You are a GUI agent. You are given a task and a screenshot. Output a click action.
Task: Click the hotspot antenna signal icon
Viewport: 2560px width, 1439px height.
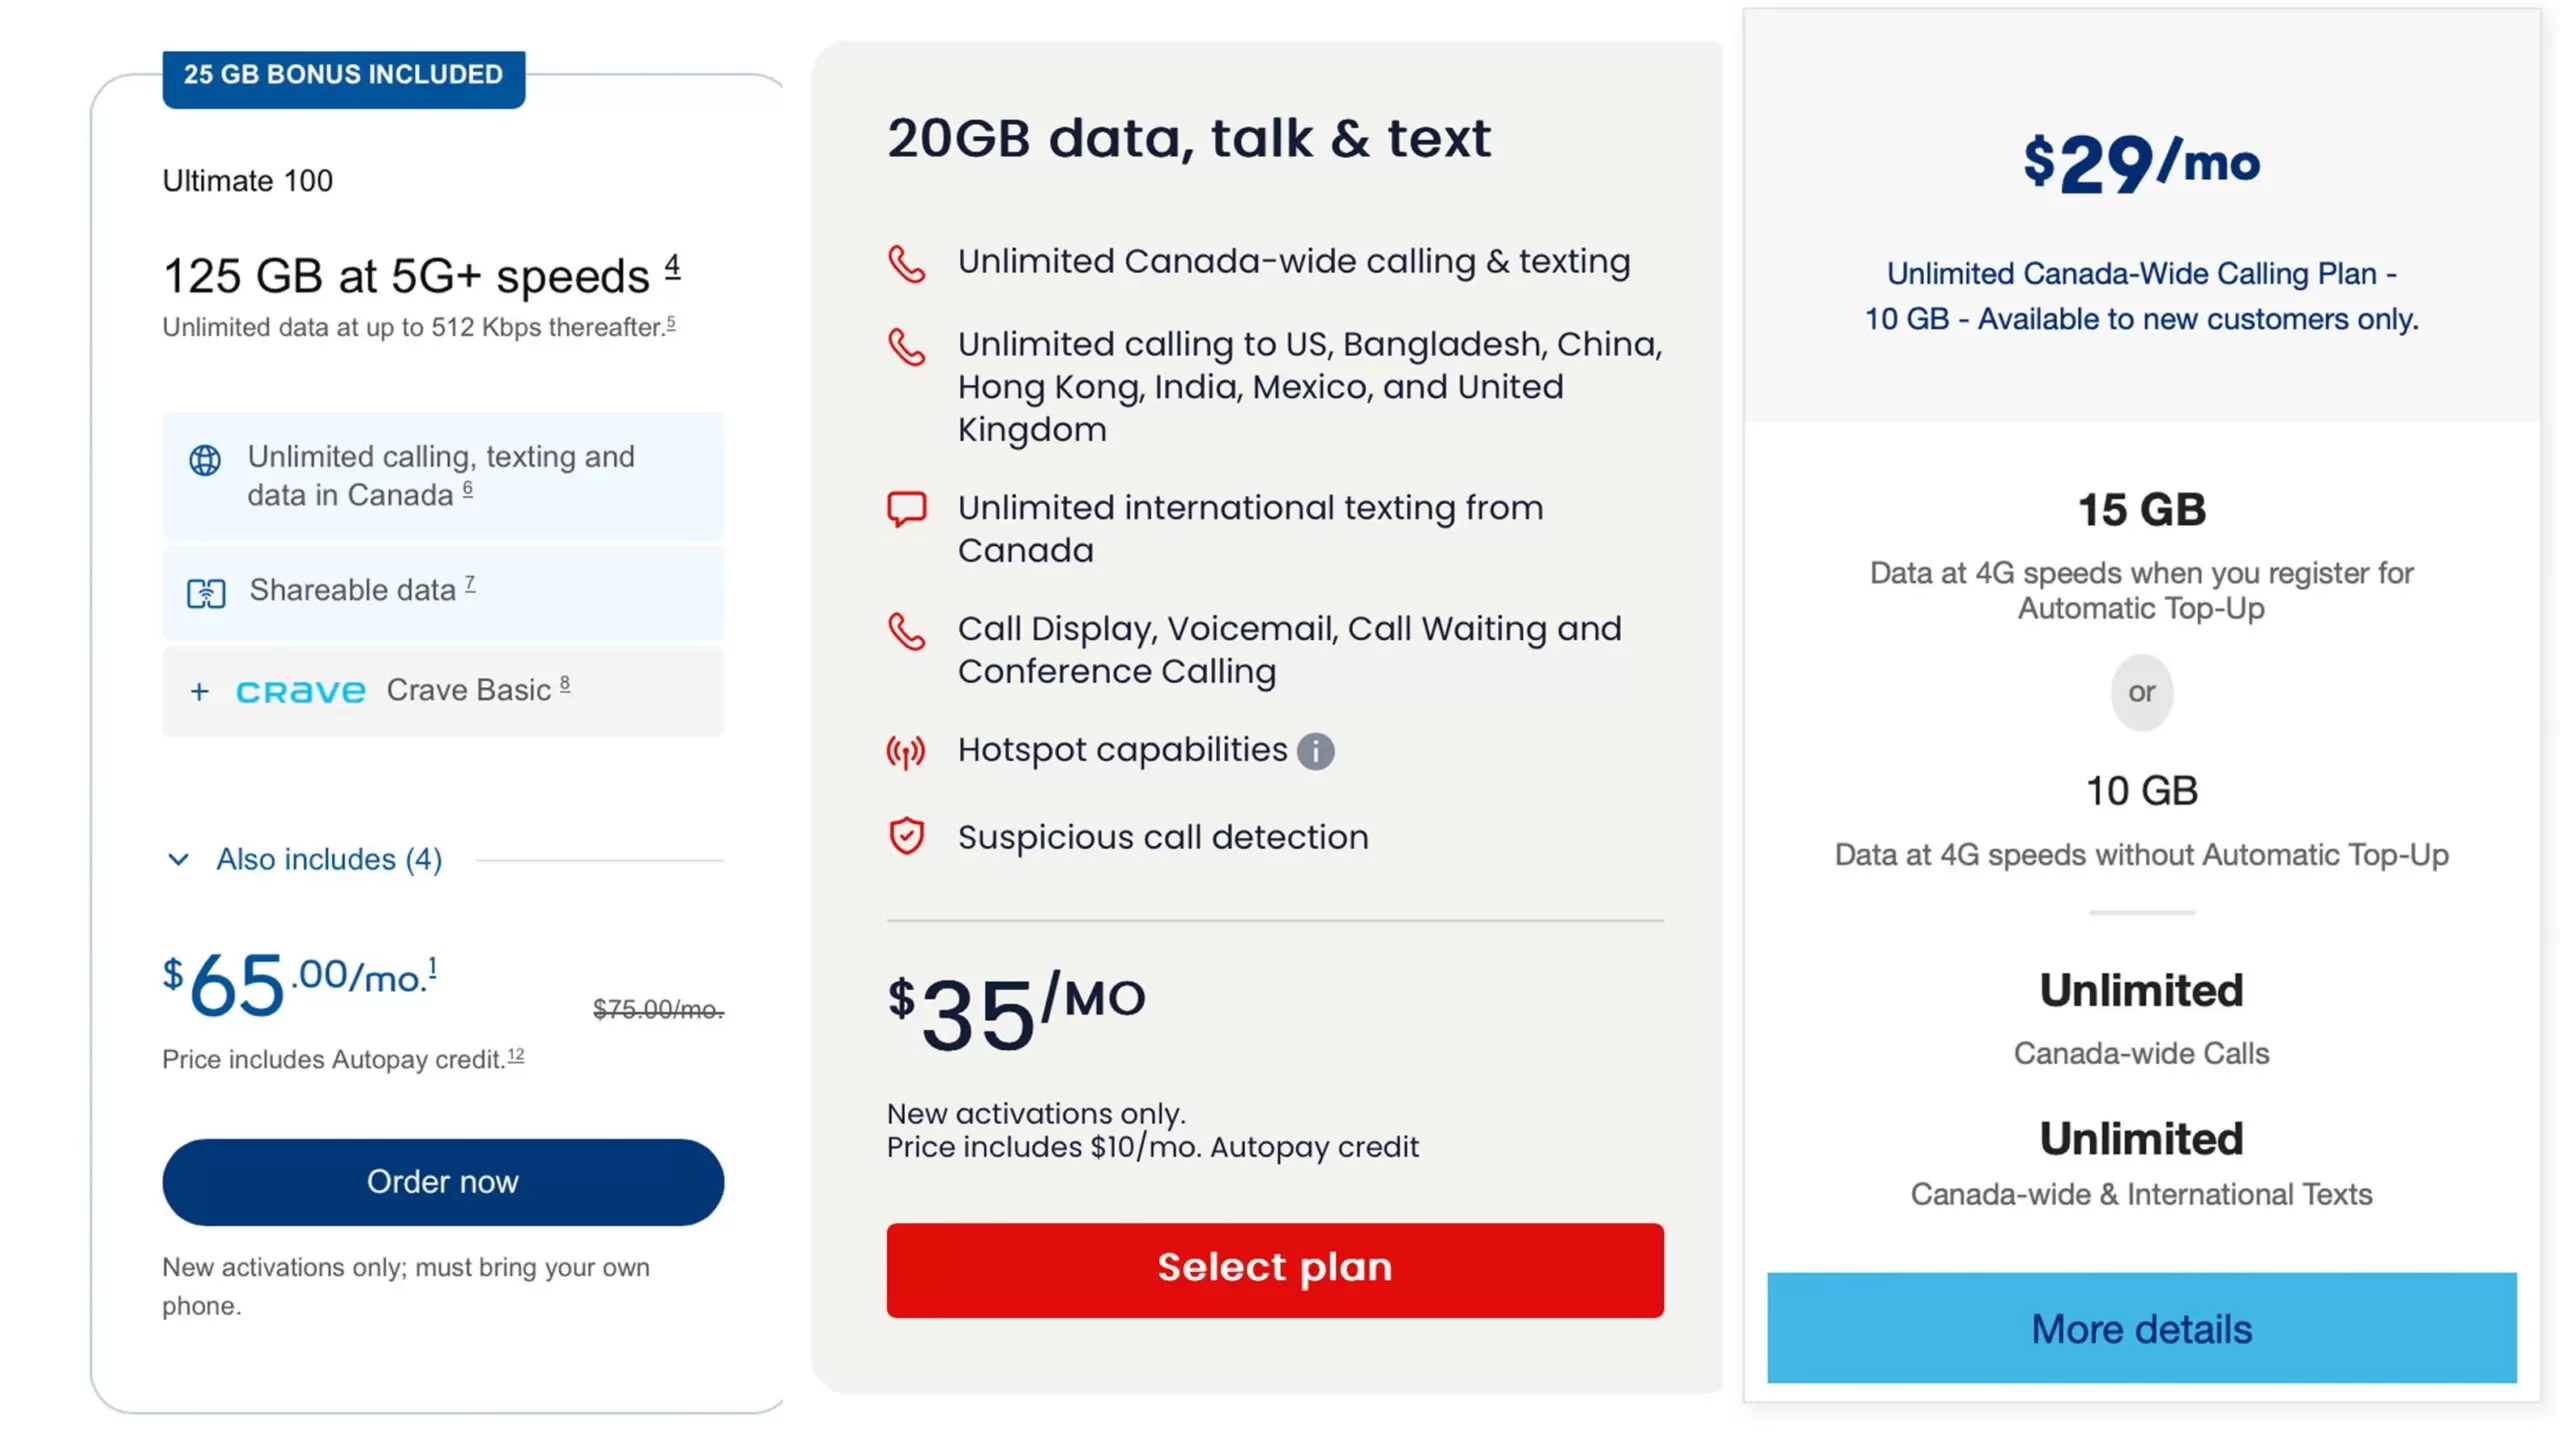(x=906, y=751)
